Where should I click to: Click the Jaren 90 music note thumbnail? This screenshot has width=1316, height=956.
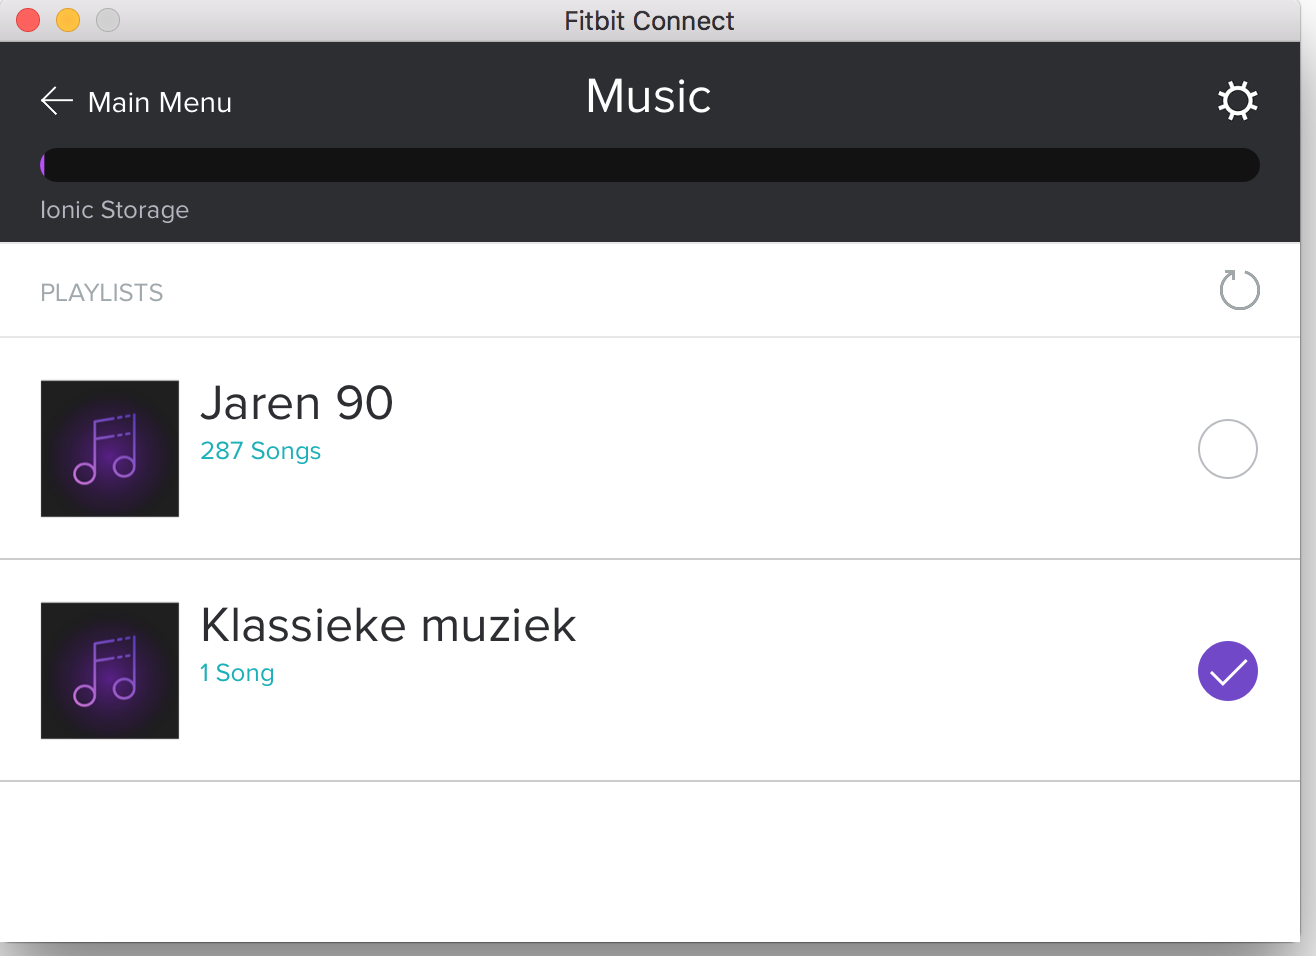(110, 449)
